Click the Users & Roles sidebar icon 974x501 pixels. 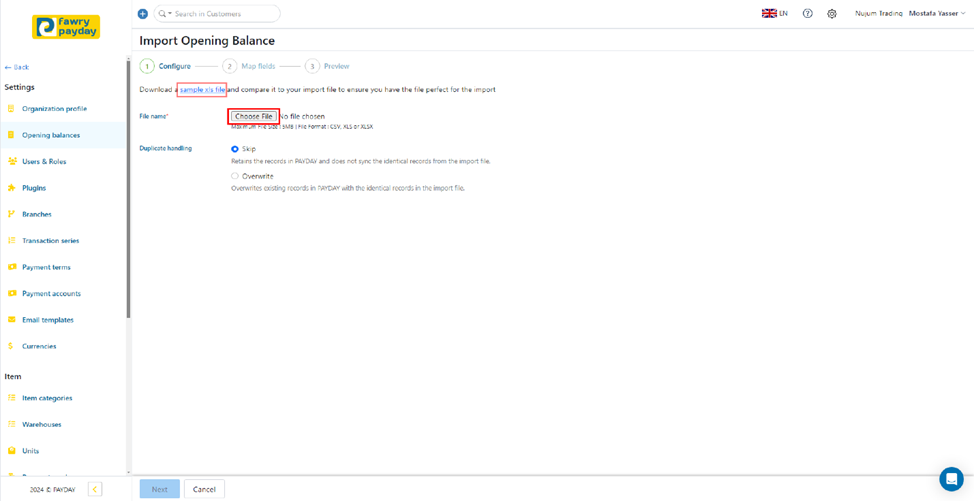pos(12,161)
